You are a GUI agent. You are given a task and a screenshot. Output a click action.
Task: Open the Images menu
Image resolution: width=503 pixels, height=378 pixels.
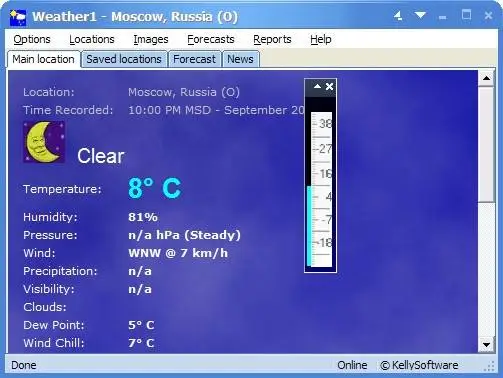click(151, 39)
